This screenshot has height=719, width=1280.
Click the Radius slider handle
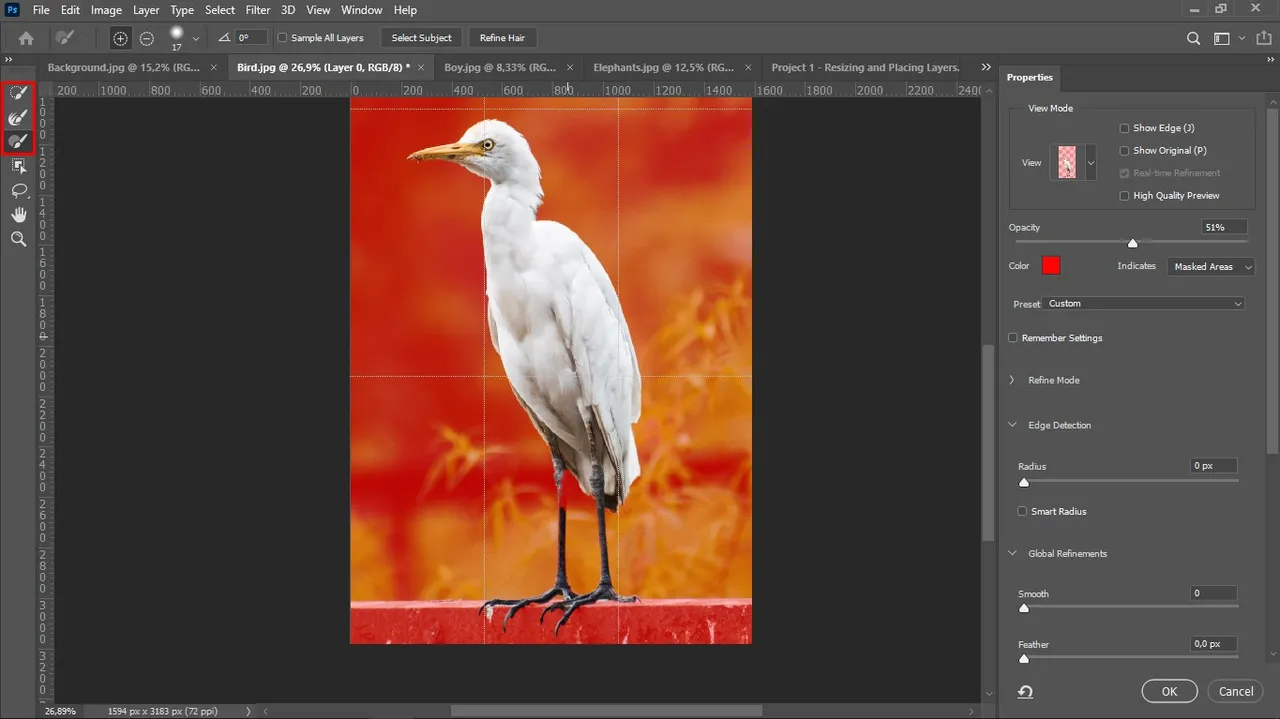(1023, 482)
